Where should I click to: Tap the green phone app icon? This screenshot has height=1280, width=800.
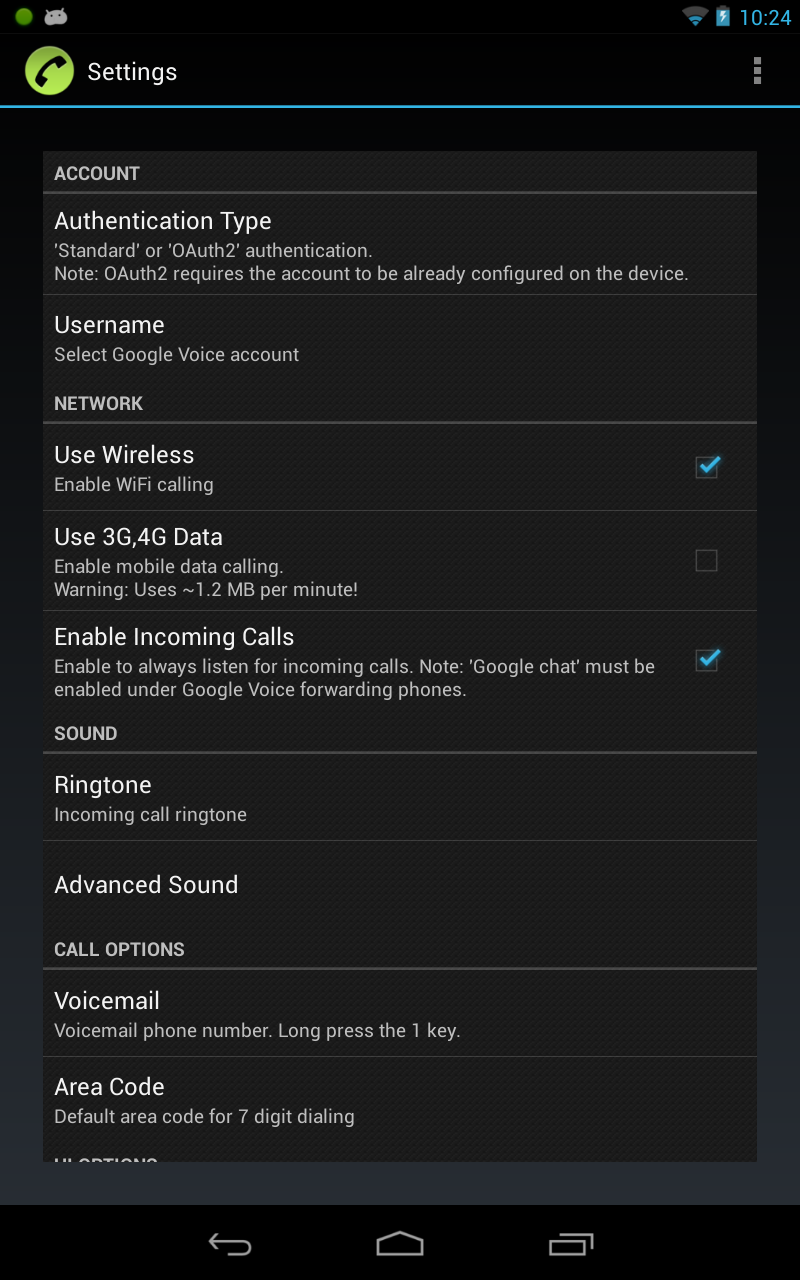[x=49, y=71]
